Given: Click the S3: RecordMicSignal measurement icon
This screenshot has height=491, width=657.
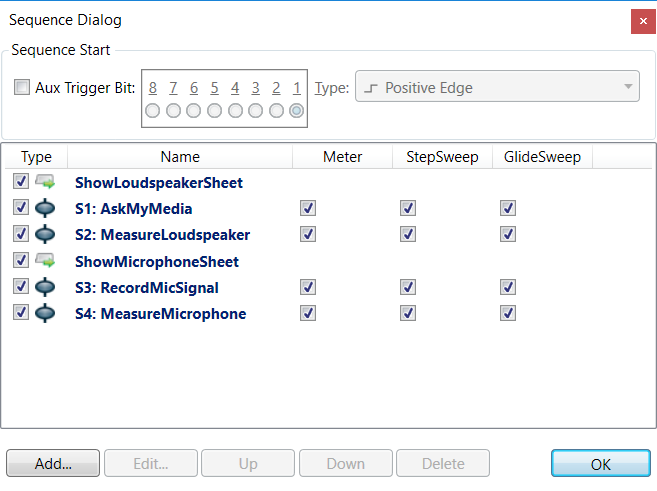Looking at the screenshot, I should 46,287.
